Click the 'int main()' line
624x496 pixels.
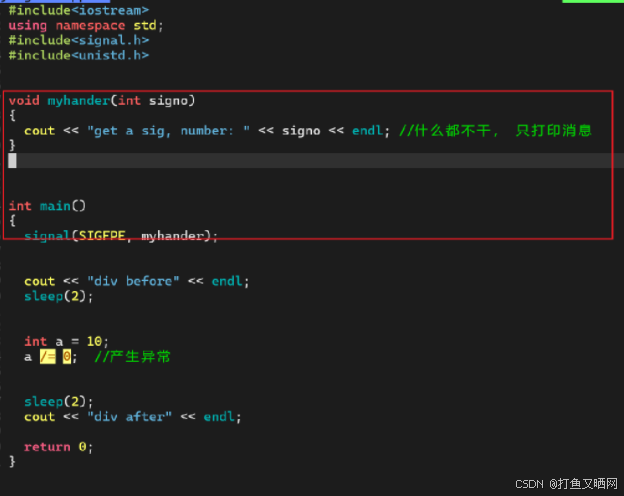click(x=47, y=206)
